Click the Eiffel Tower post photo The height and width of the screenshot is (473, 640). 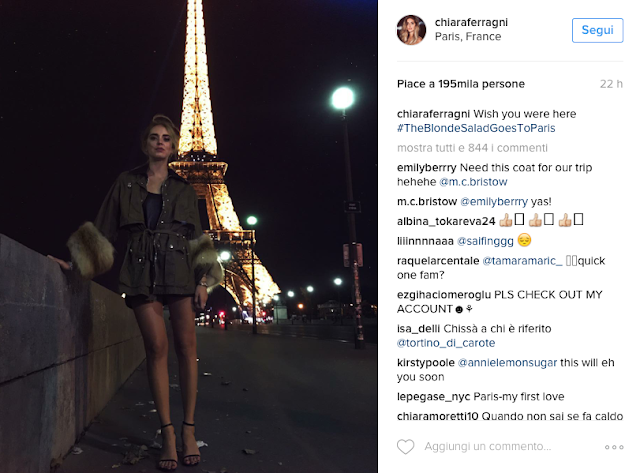coord(189,237)
